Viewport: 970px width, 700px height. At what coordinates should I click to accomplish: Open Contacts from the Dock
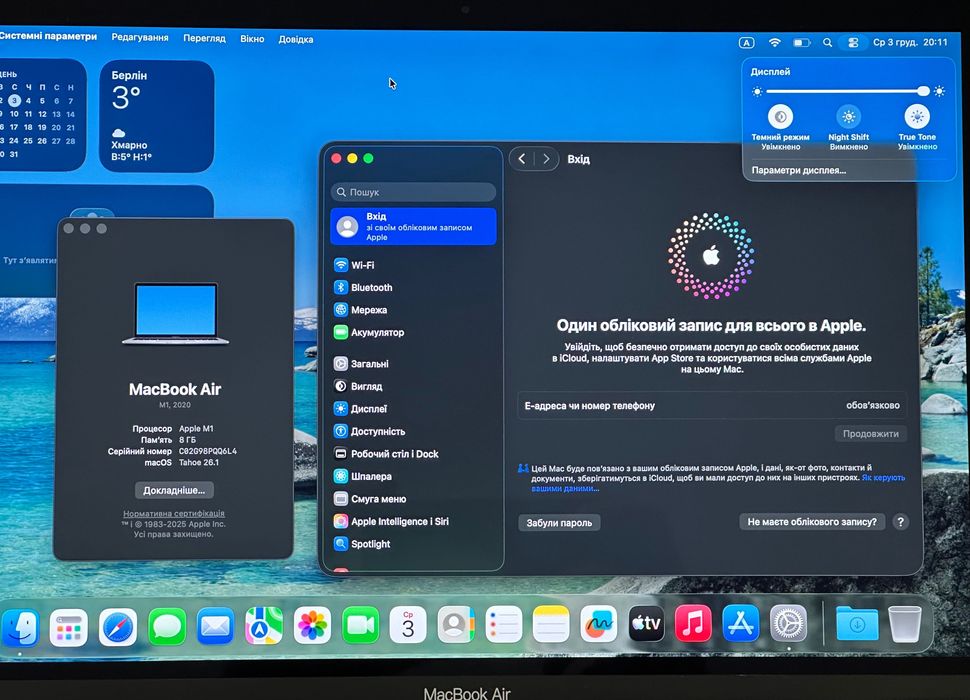click(x=456, y=625)
